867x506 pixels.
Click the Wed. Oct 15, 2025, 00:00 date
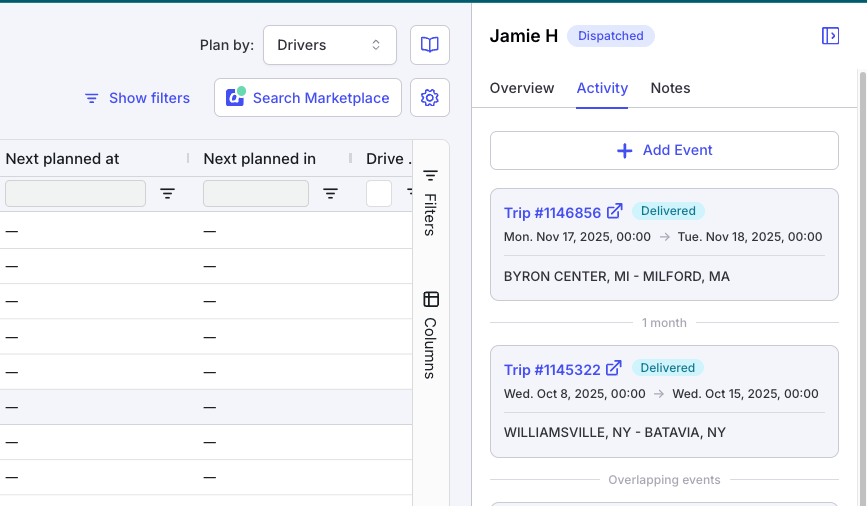point(745,394)
